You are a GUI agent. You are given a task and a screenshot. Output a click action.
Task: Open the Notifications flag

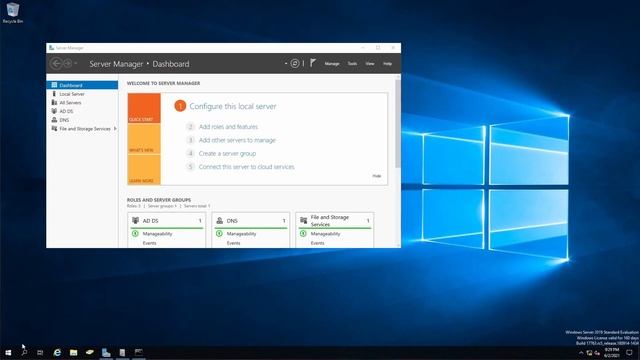(313, 63)
